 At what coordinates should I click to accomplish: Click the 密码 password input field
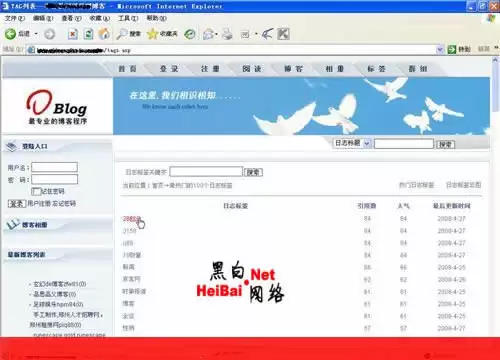pyautogui.click(x=54, y=179)
